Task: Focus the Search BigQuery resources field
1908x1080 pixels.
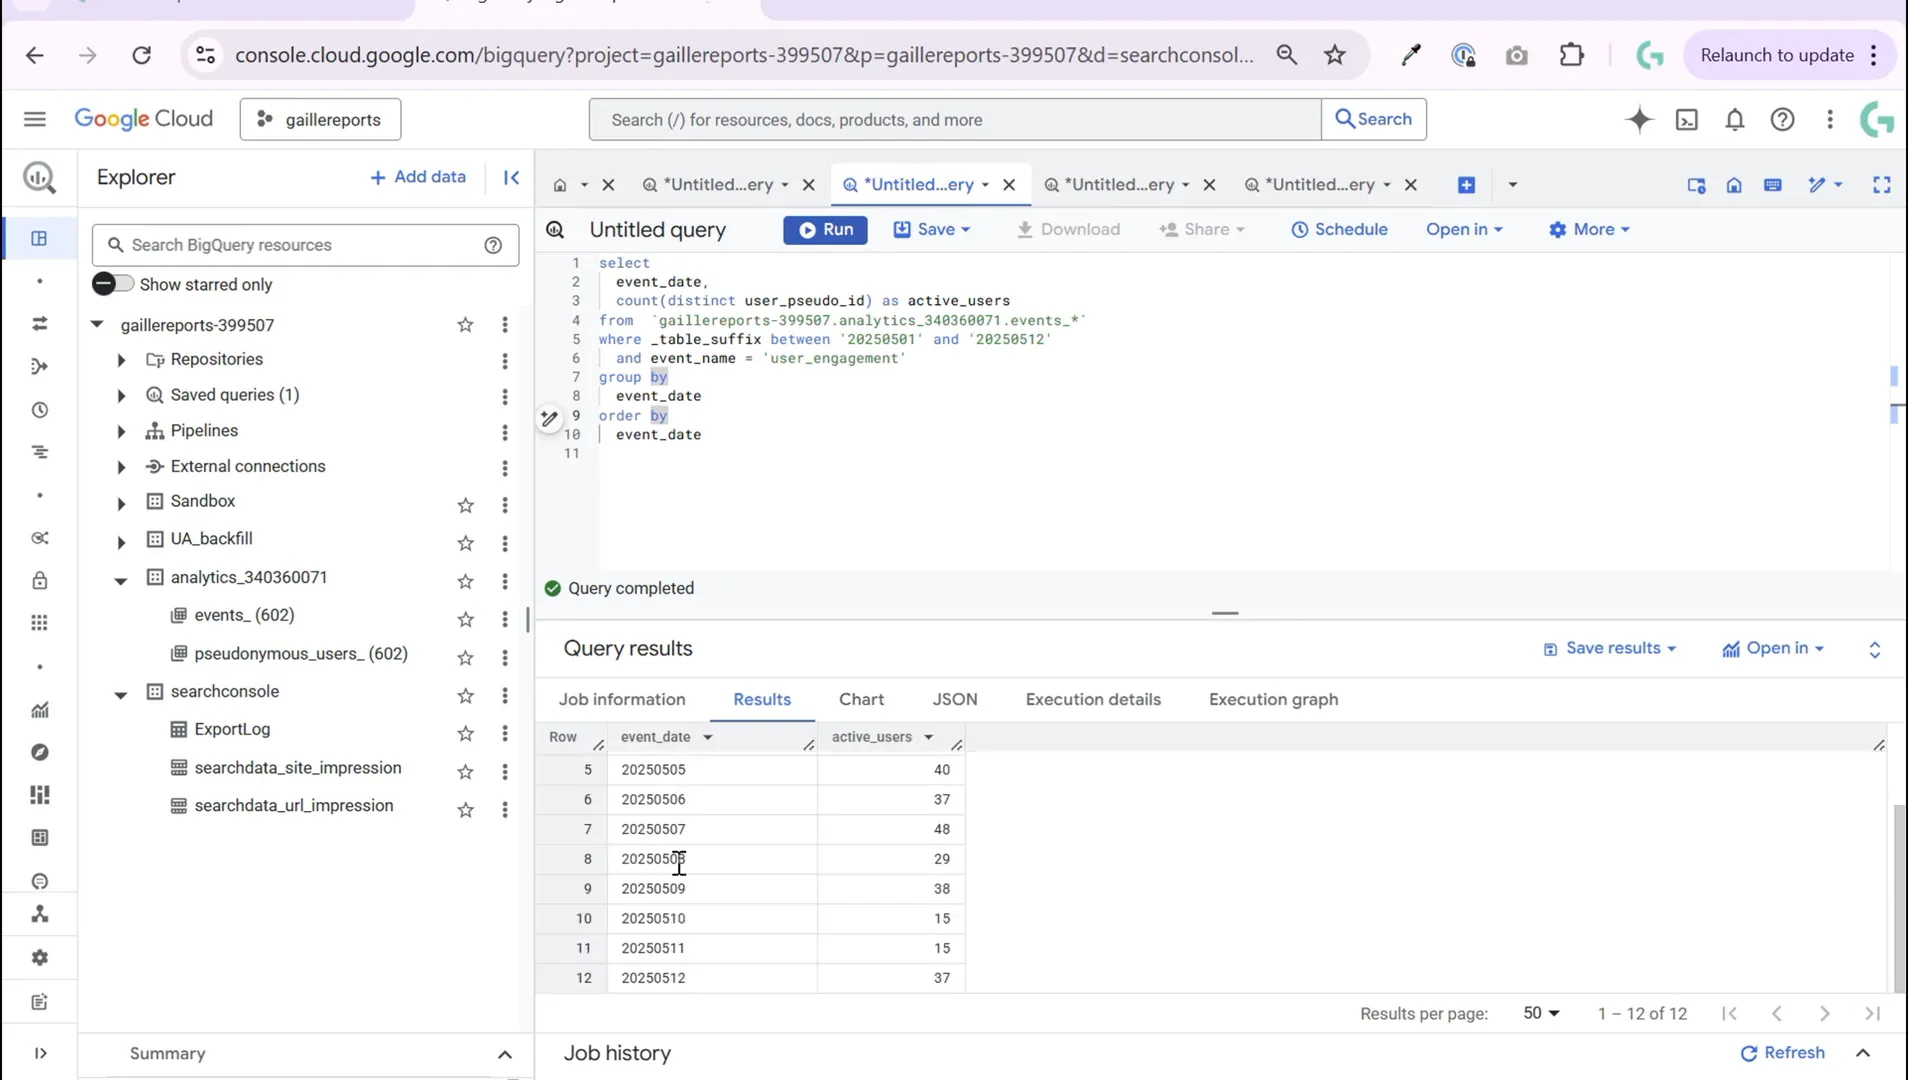Action: coord(305,245)
